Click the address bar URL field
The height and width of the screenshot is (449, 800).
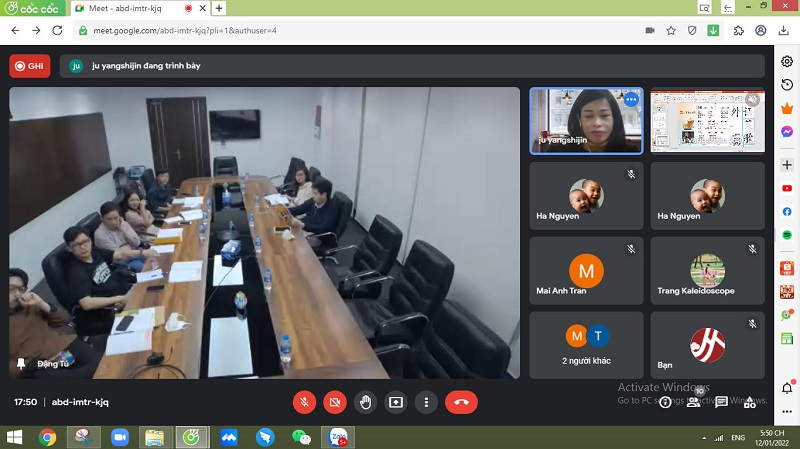(350, 30)
